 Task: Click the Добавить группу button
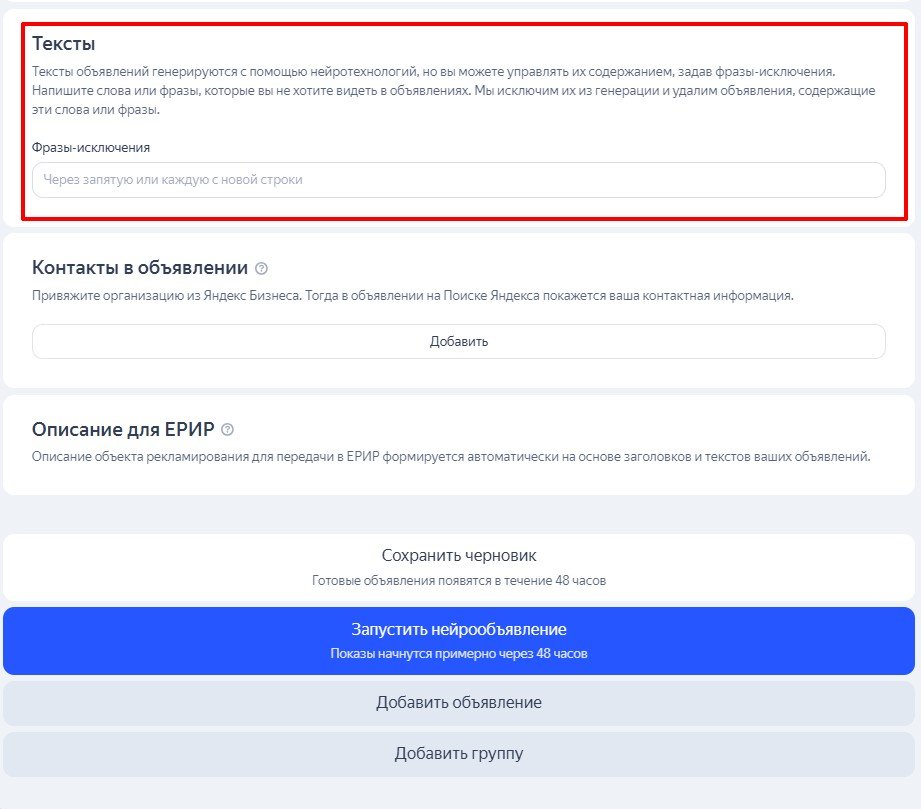[x=459, y=754]
